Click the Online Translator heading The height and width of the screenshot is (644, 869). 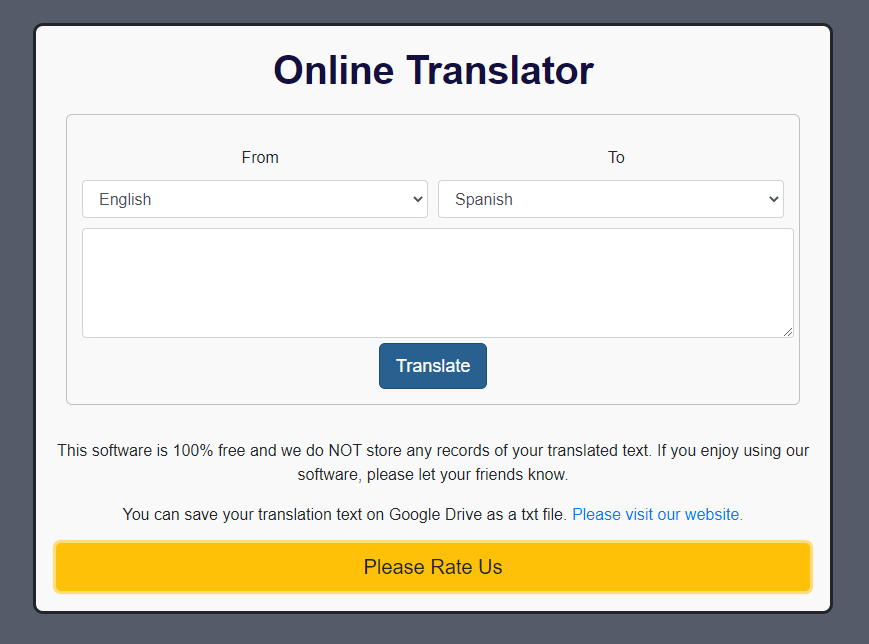pyautogui.click(x=433, y=70)
